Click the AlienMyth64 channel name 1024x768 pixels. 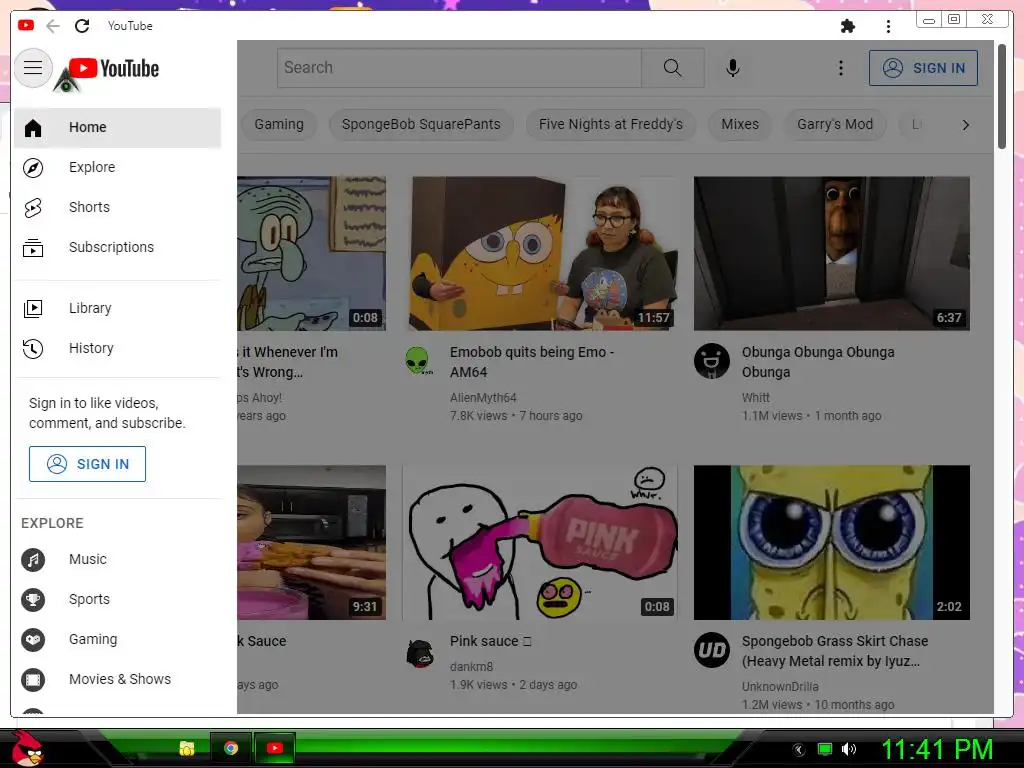(483, 398)
